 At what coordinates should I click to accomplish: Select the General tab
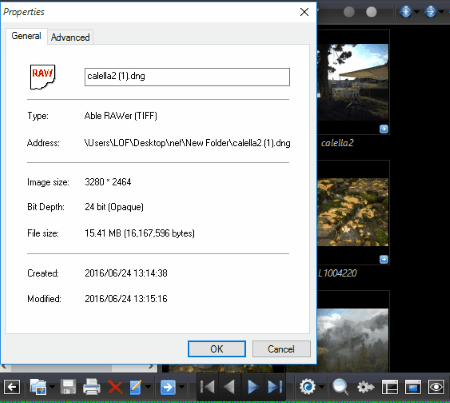tap(26, 36)
